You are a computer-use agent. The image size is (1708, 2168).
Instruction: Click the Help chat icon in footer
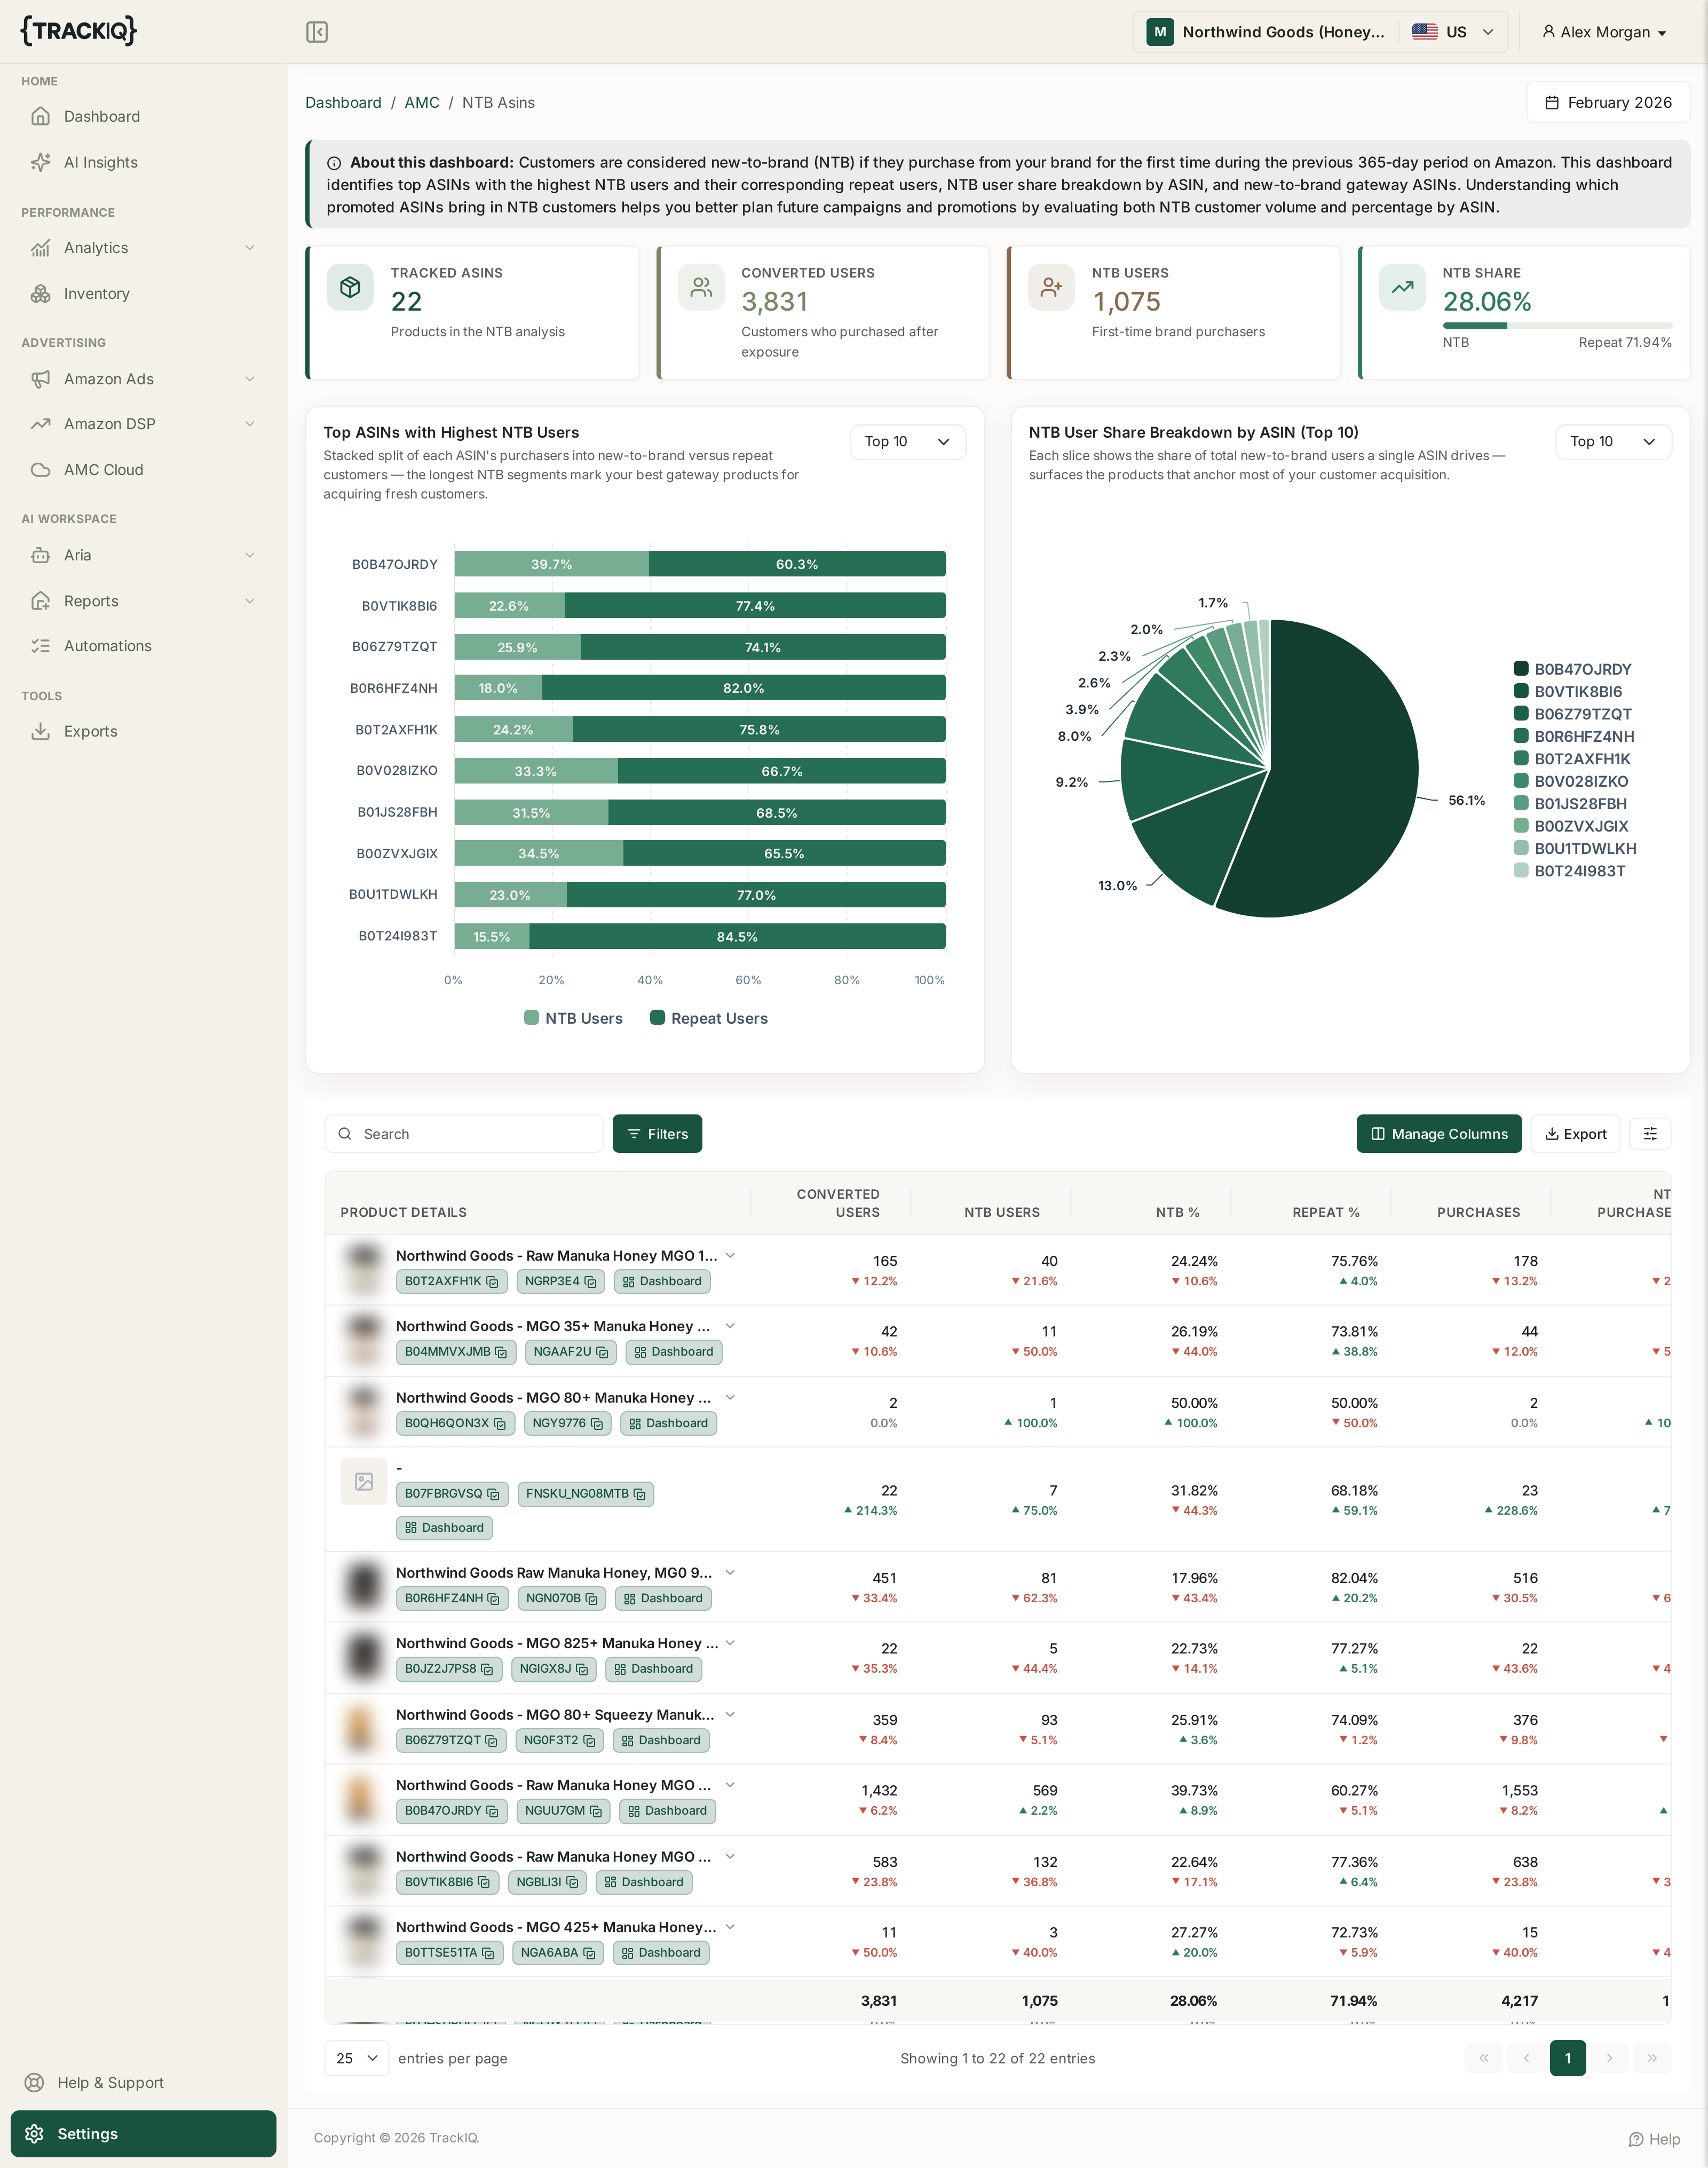pos(1636,2139)
